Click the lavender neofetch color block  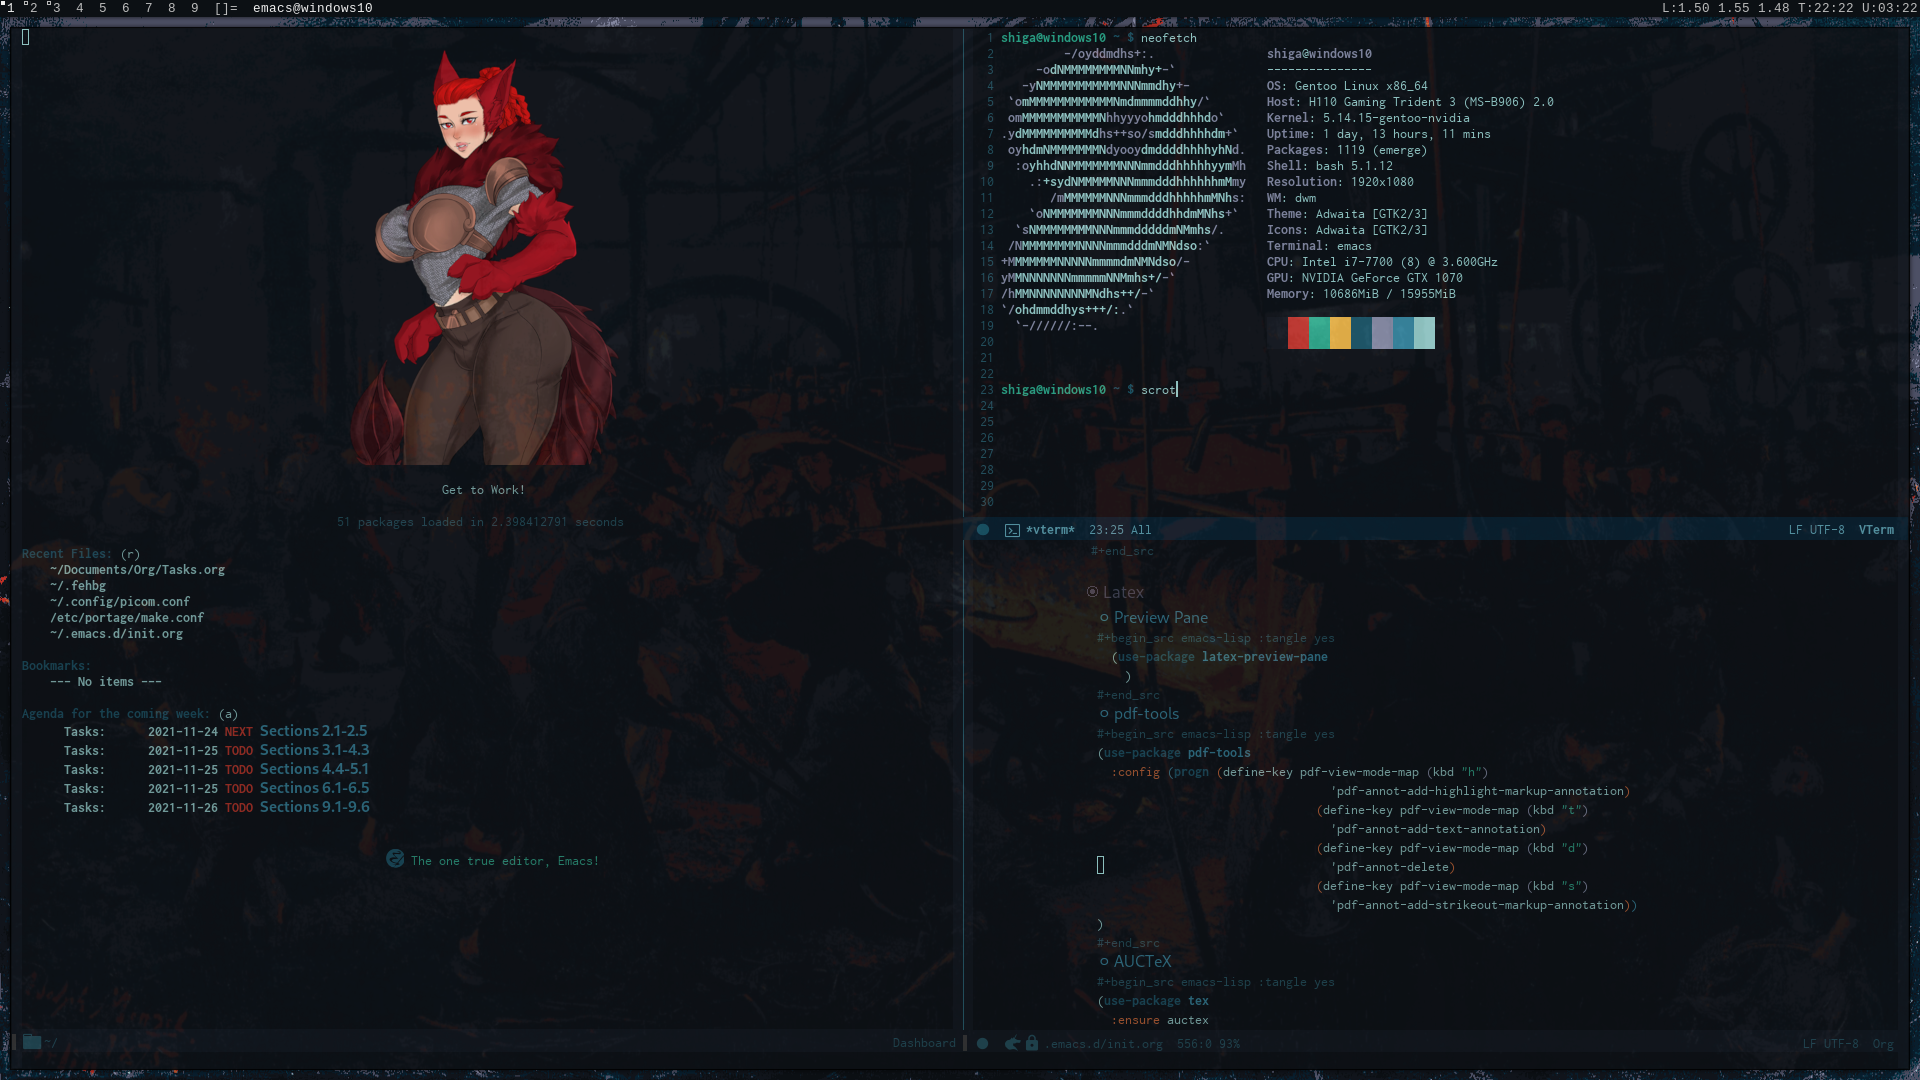pos(1382,333)
